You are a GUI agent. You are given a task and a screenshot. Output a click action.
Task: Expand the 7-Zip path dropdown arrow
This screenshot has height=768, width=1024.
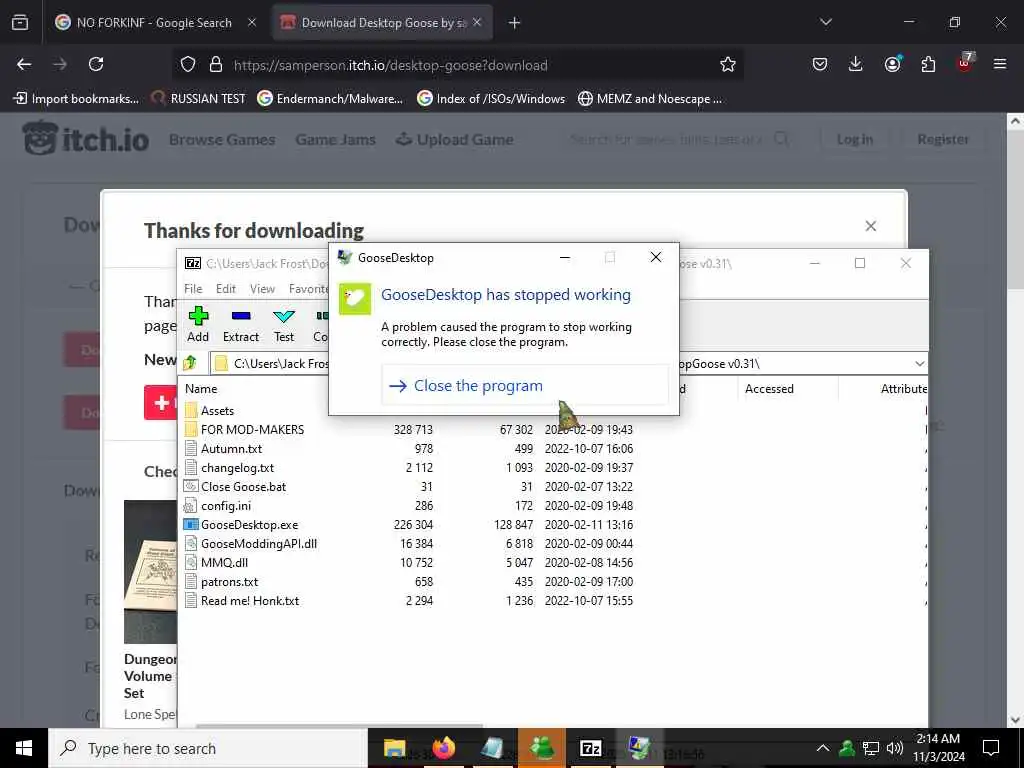920,363
